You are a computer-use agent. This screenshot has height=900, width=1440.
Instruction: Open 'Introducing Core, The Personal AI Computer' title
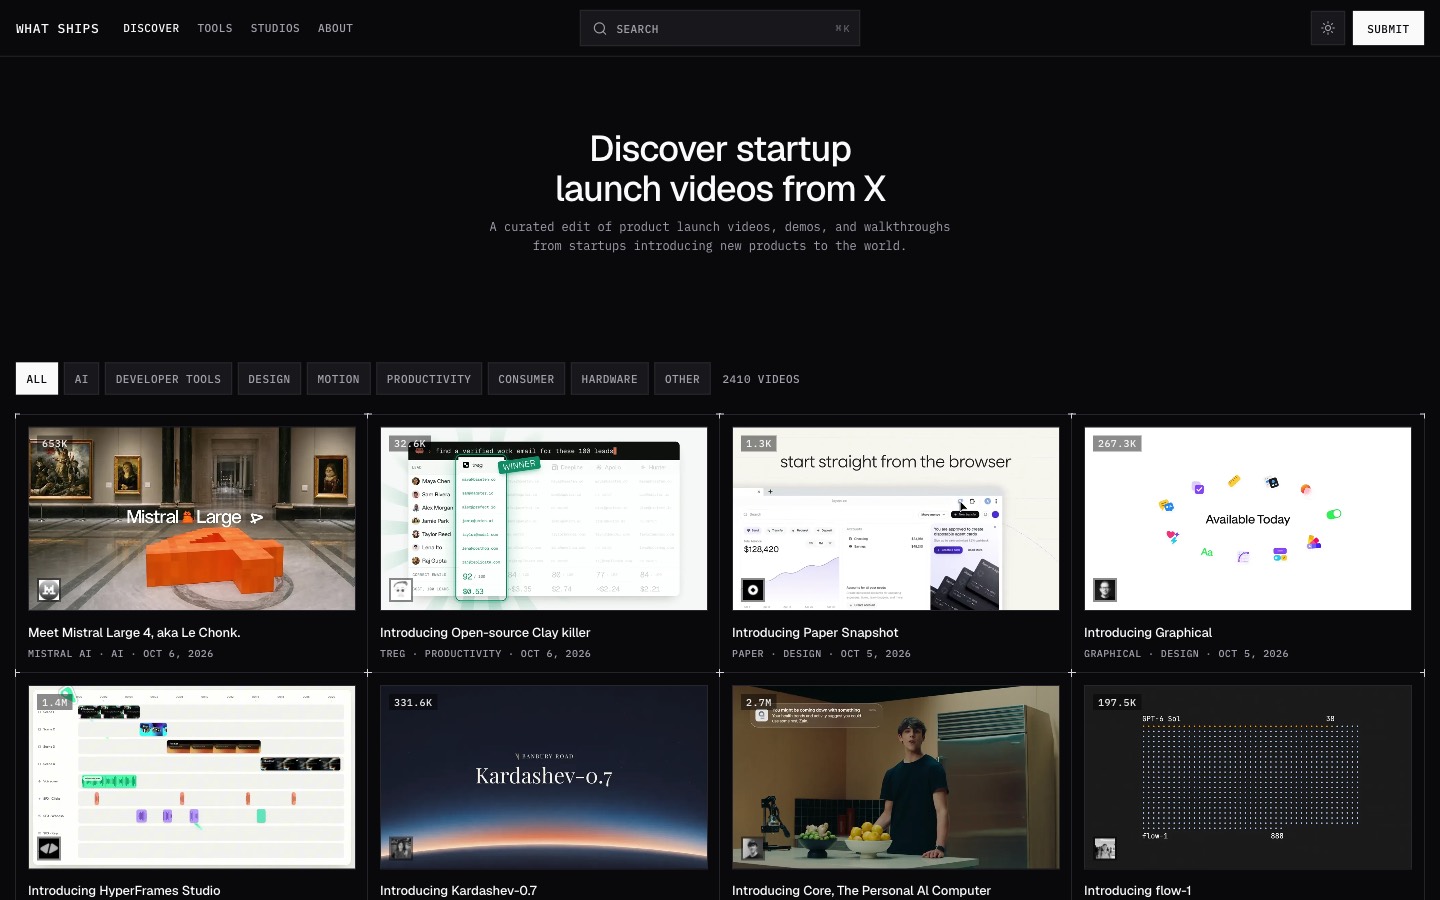click(x=861, y=890)
